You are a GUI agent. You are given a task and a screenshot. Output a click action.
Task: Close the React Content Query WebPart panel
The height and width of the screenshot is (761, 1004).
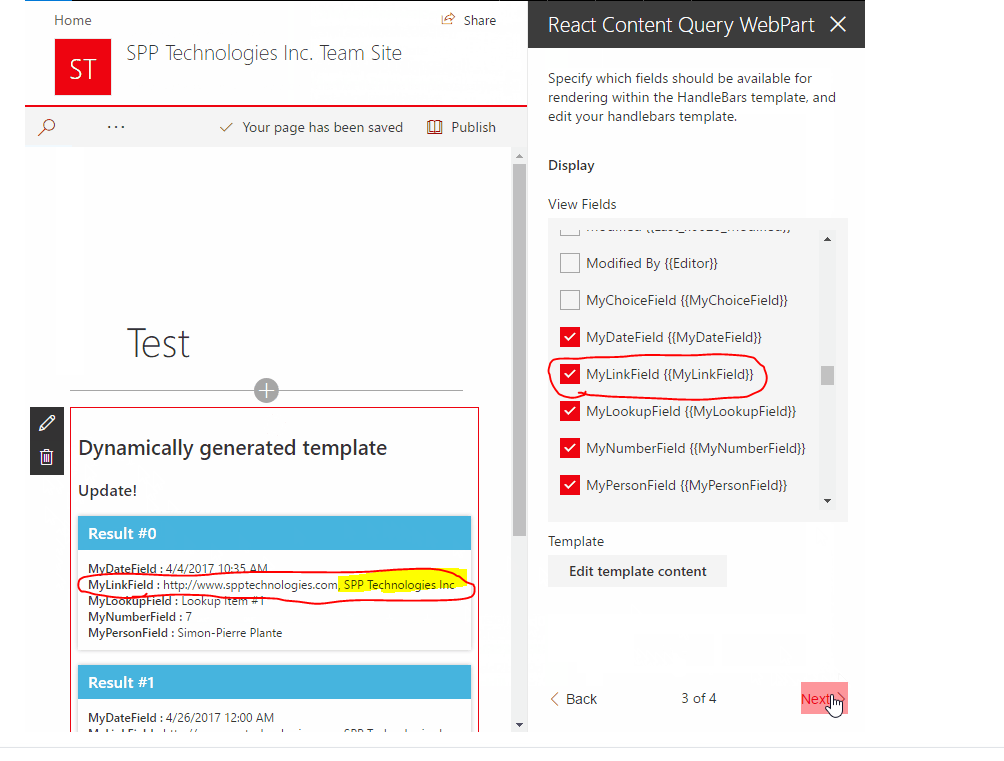point(838,24)
